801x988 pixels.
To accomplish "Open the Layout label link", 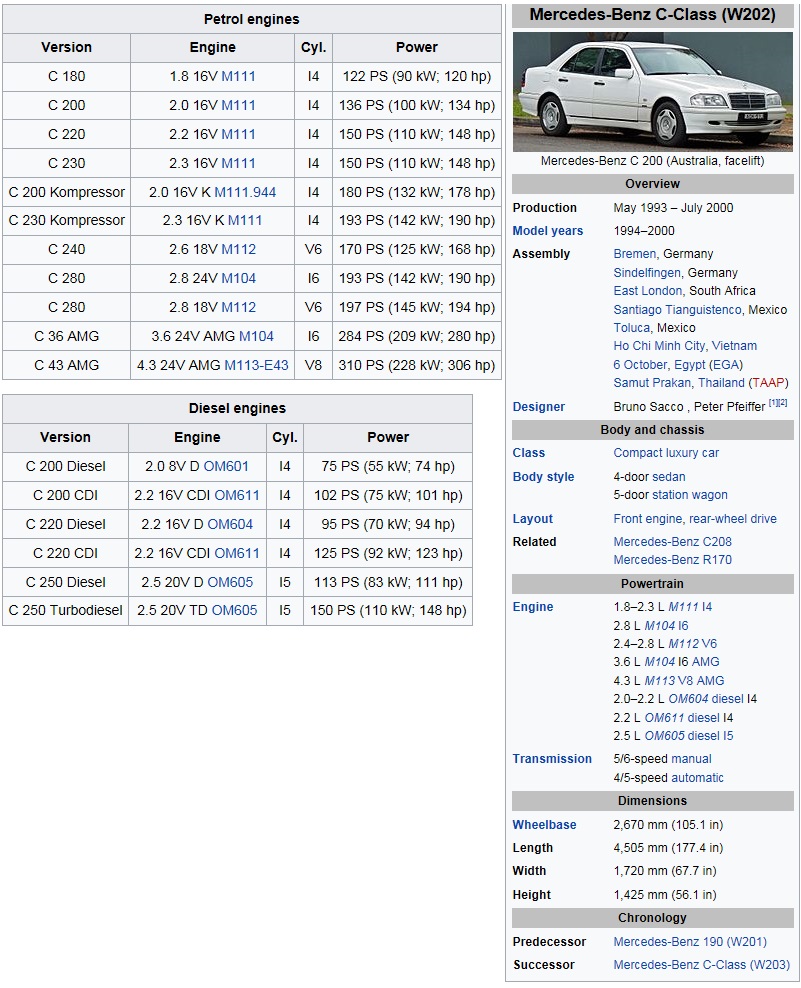I will pos(533,519).
